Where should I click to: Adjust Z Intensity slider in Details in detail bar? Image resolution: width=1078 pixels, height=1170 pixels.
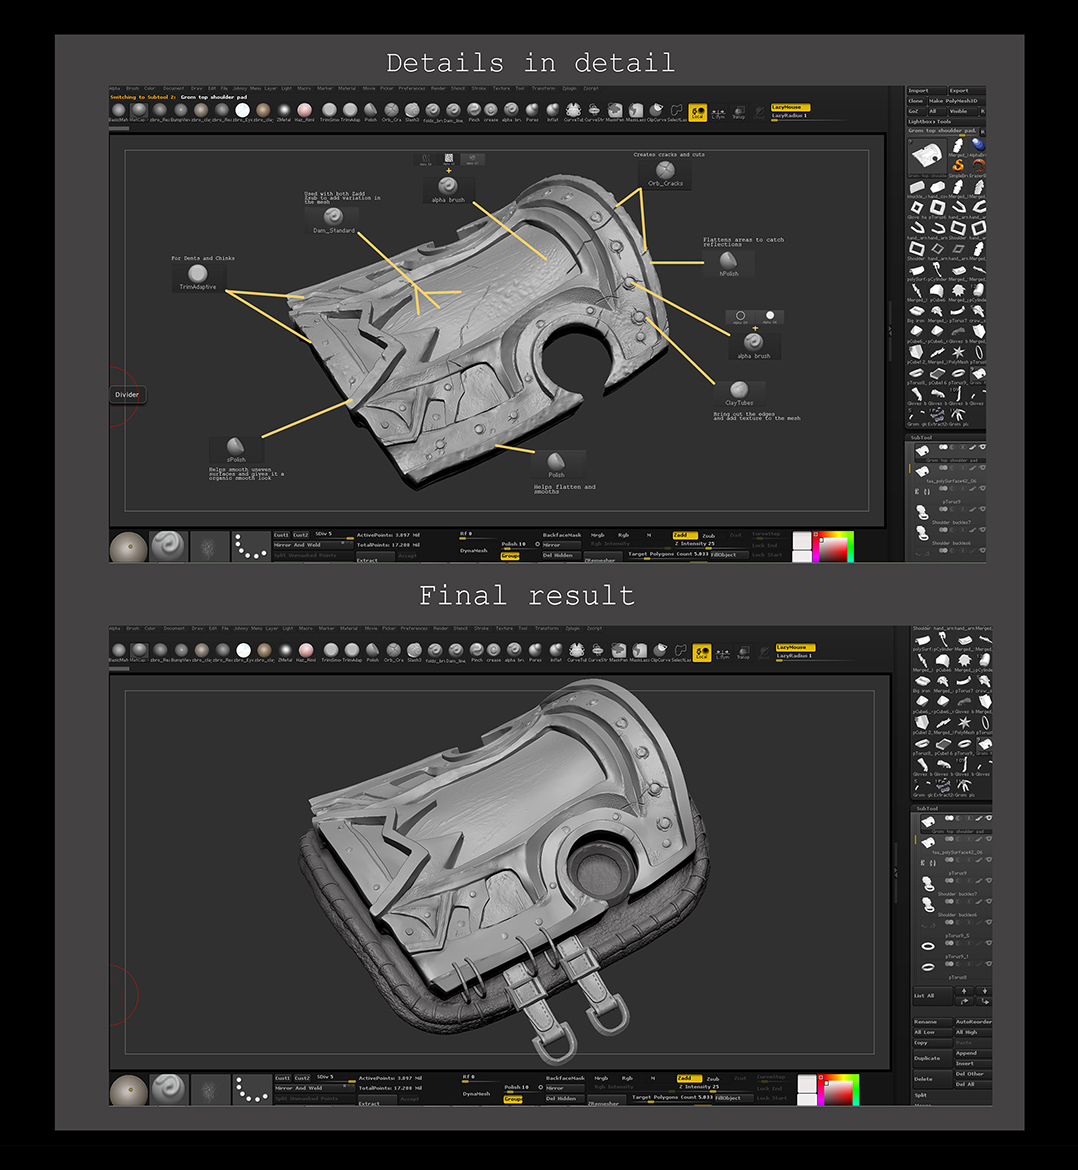tap(694, 543)
